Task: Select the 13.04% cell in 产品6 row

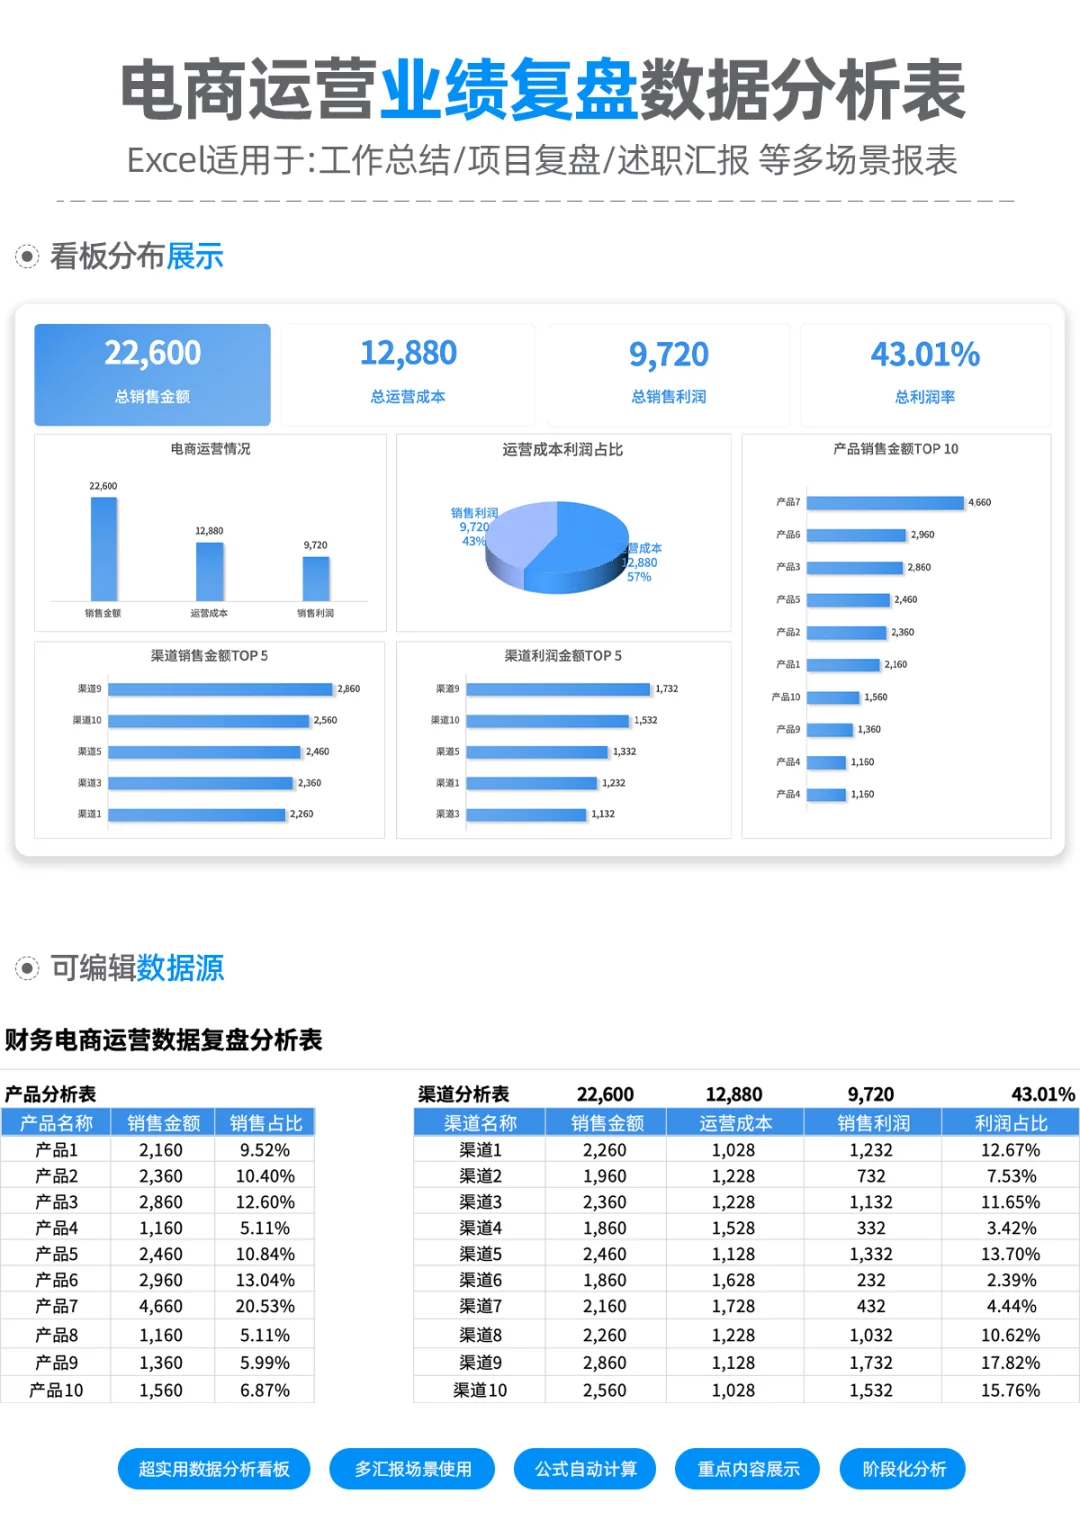Action: pyautogui.click(x=265, y=1280)
